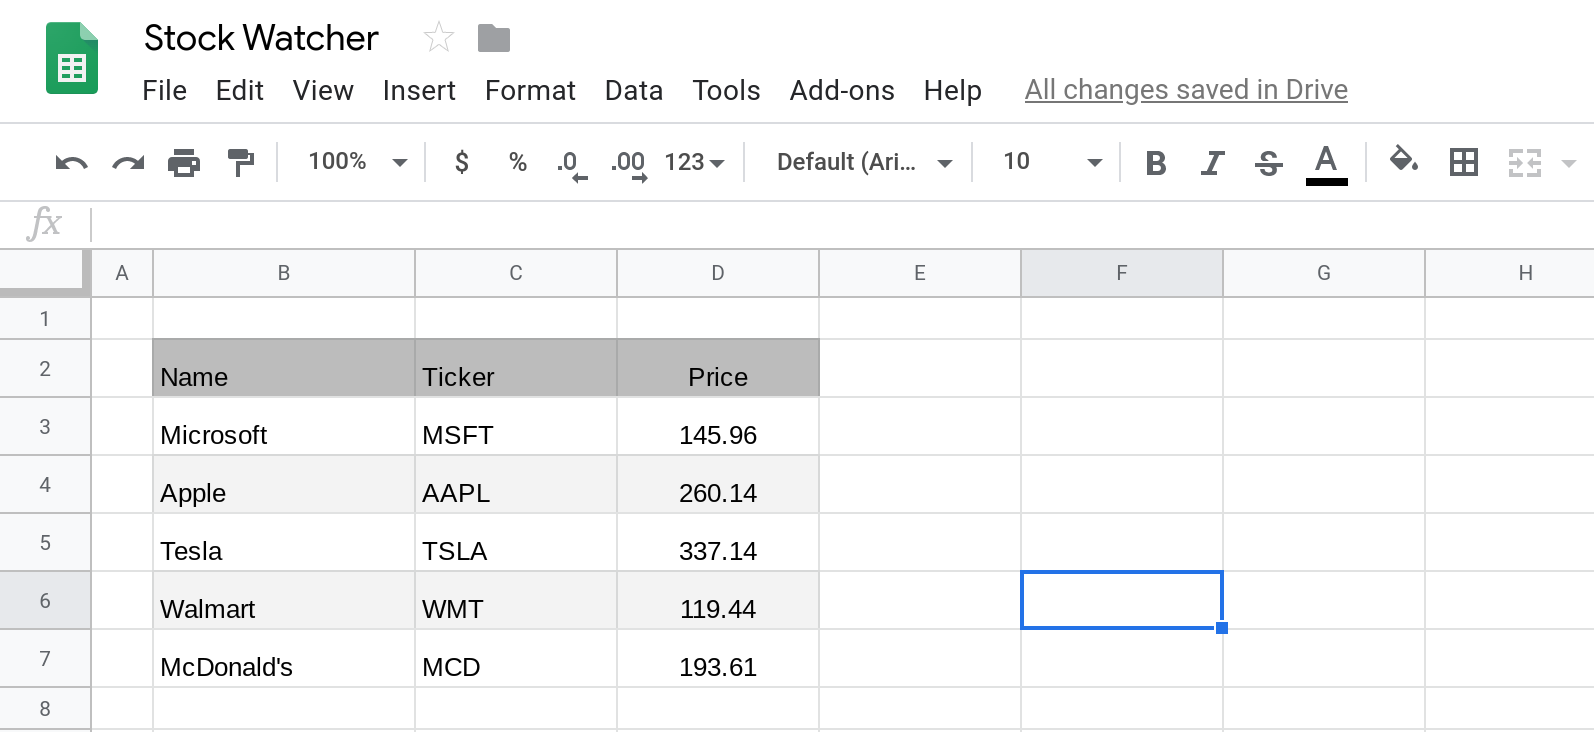The height and width of the screenshot is (732, 1594).
Task: Format selection as currency
Action: point(461,162)
